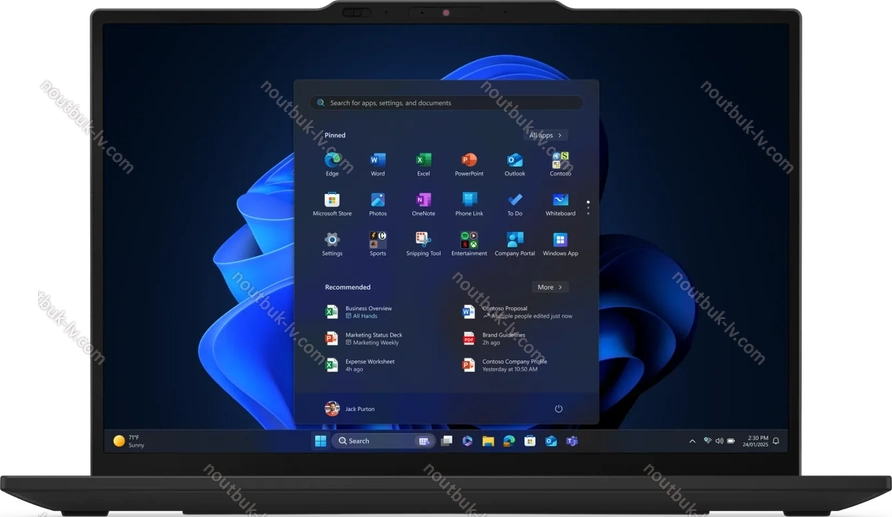Expand Recommended with the More button
Image resolution: width=892 pixels, height=517 pixels.
tap(549, 287)
